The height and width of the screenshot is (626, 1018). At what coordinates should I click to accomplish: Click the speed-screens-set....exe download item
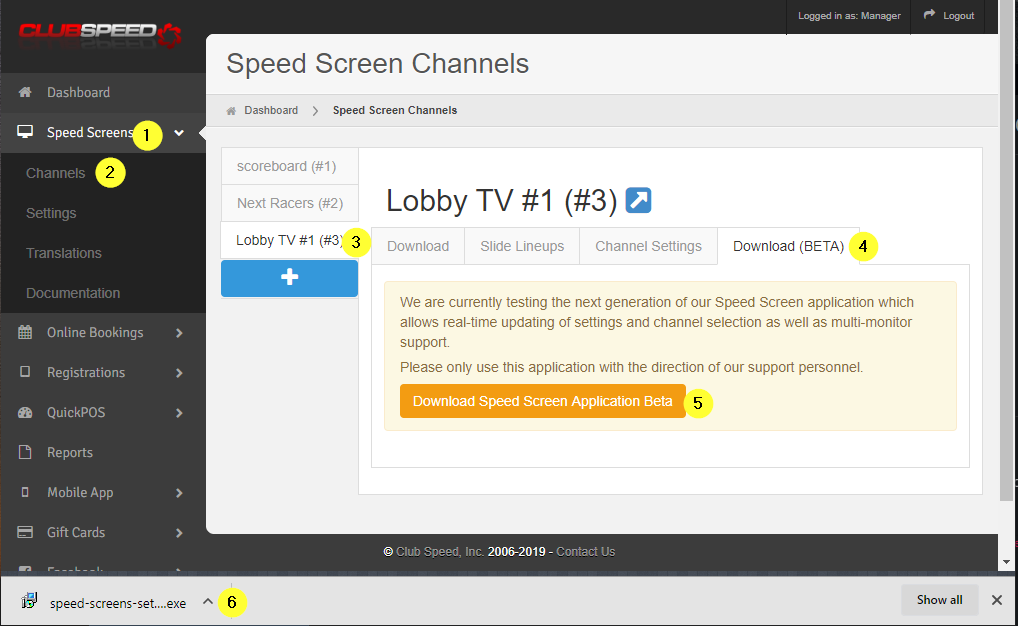coord(118,603)
